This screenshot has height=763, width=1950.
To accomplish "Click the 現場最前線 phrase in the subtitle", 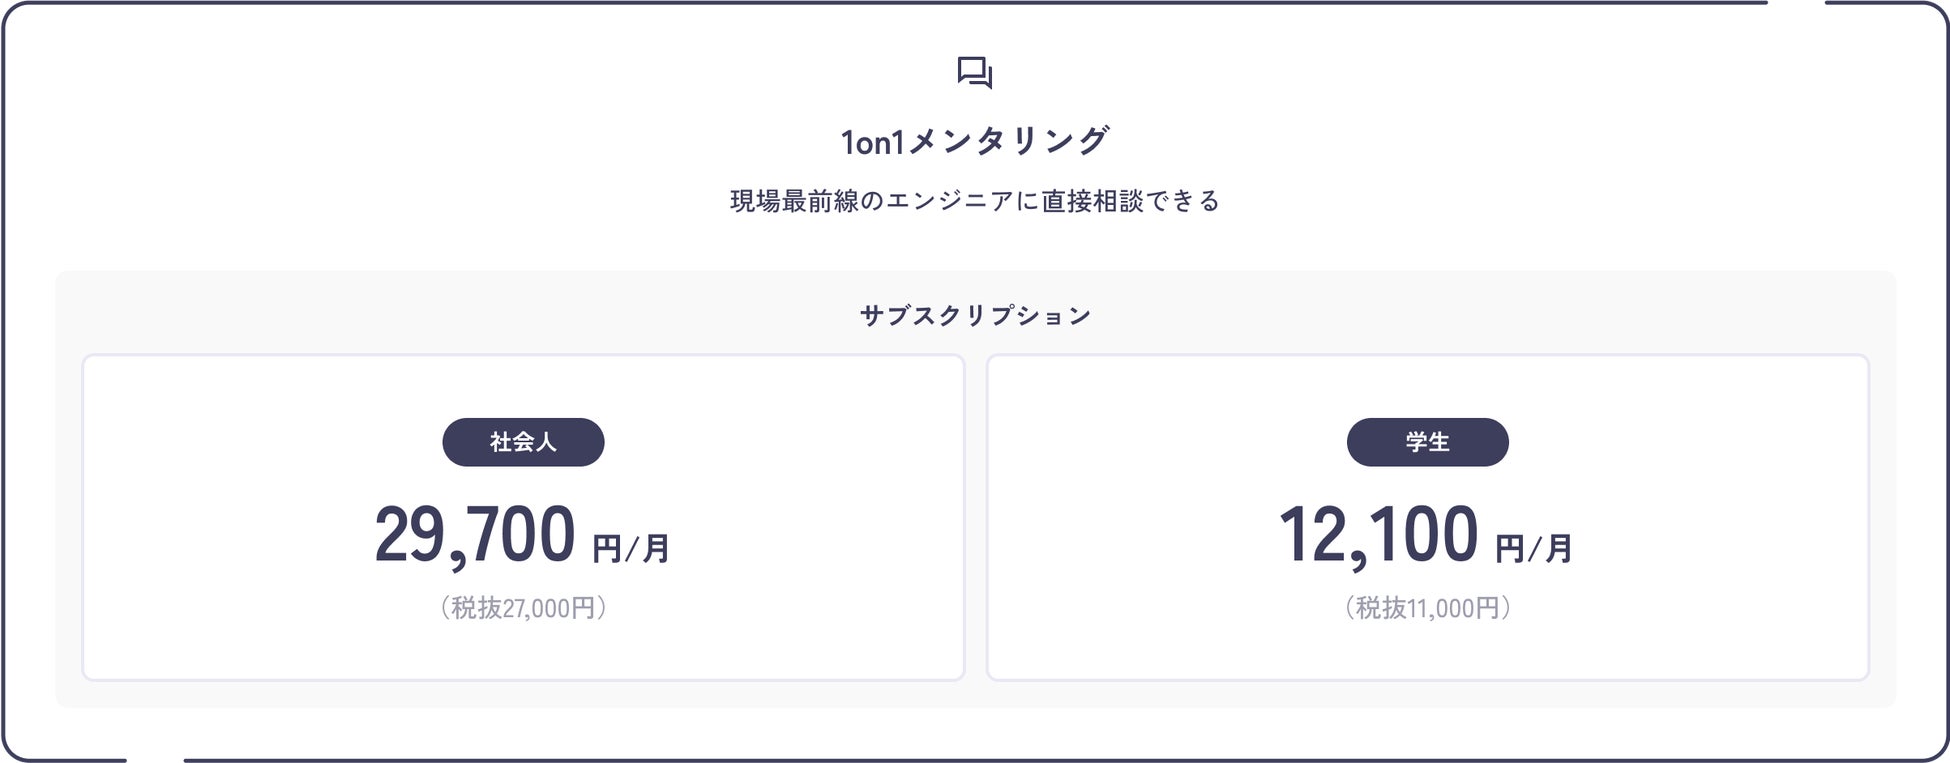I will [x=794, y=201].
